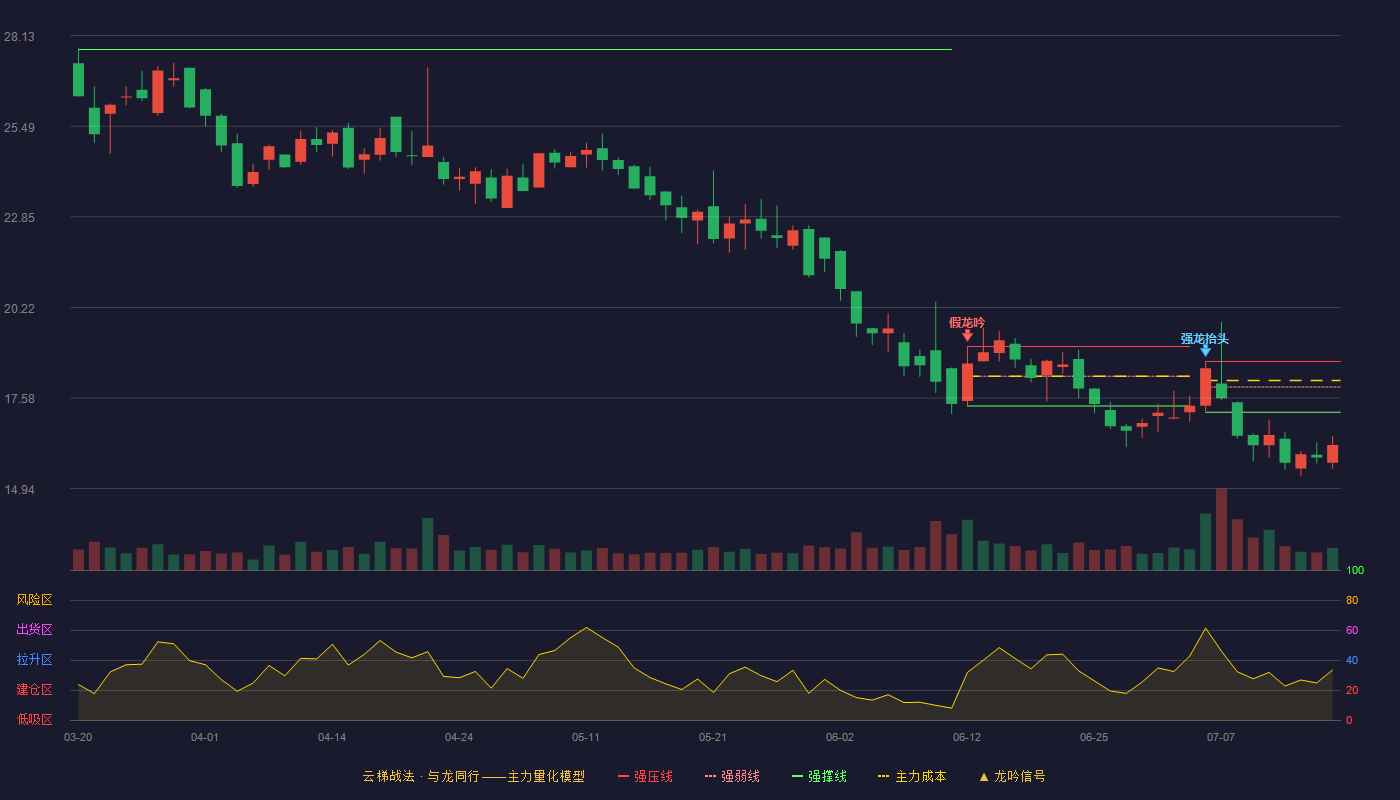Click the 06-12 date axis label
The image size is (1400, 800).
tap(967, 737)
